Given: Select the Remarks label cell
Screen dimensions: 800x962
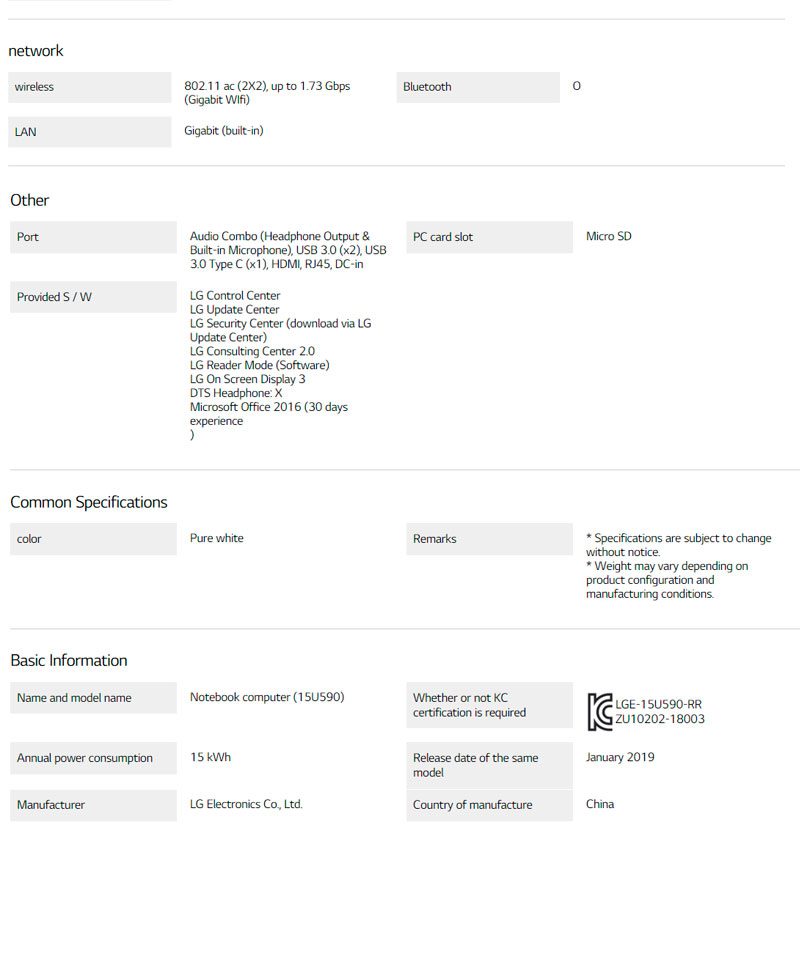Looking at the screenshot, I should 489,539.
